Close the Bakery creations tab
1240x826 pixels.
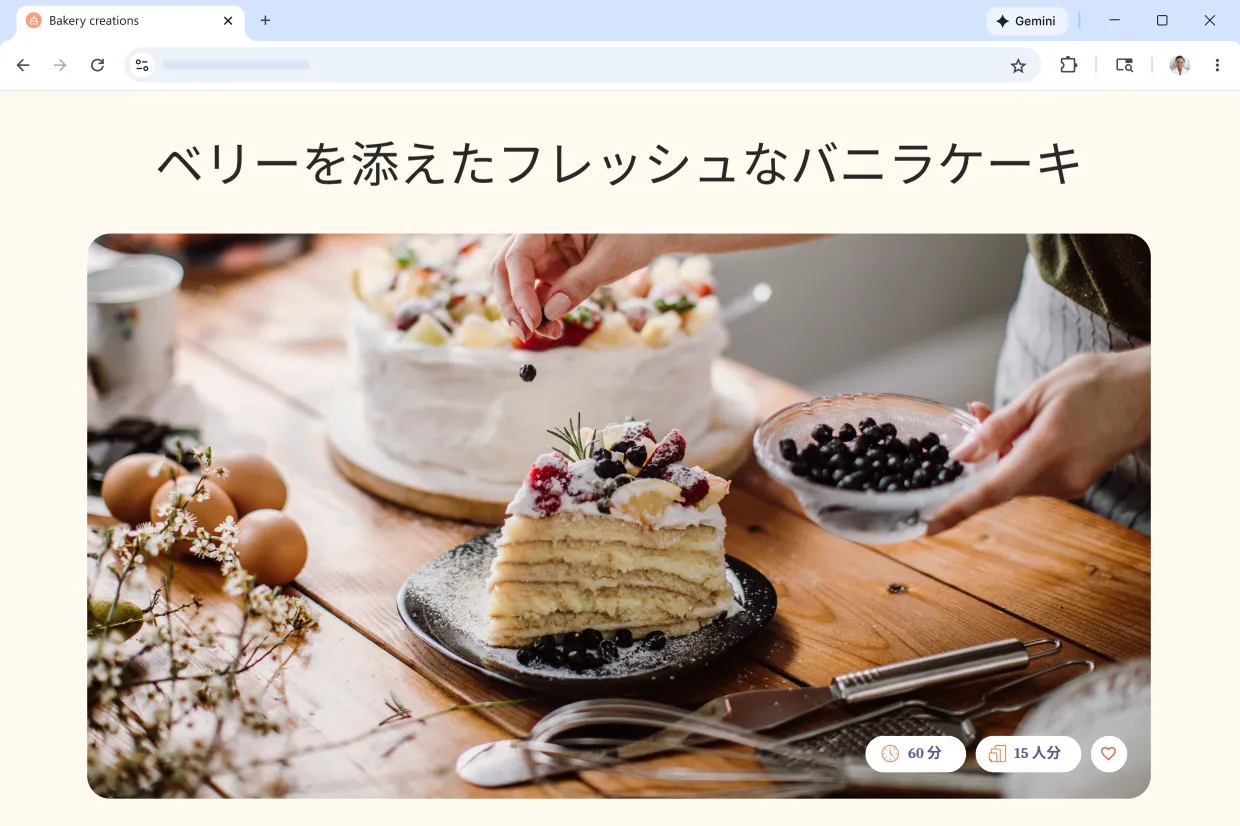click(228, 21)
